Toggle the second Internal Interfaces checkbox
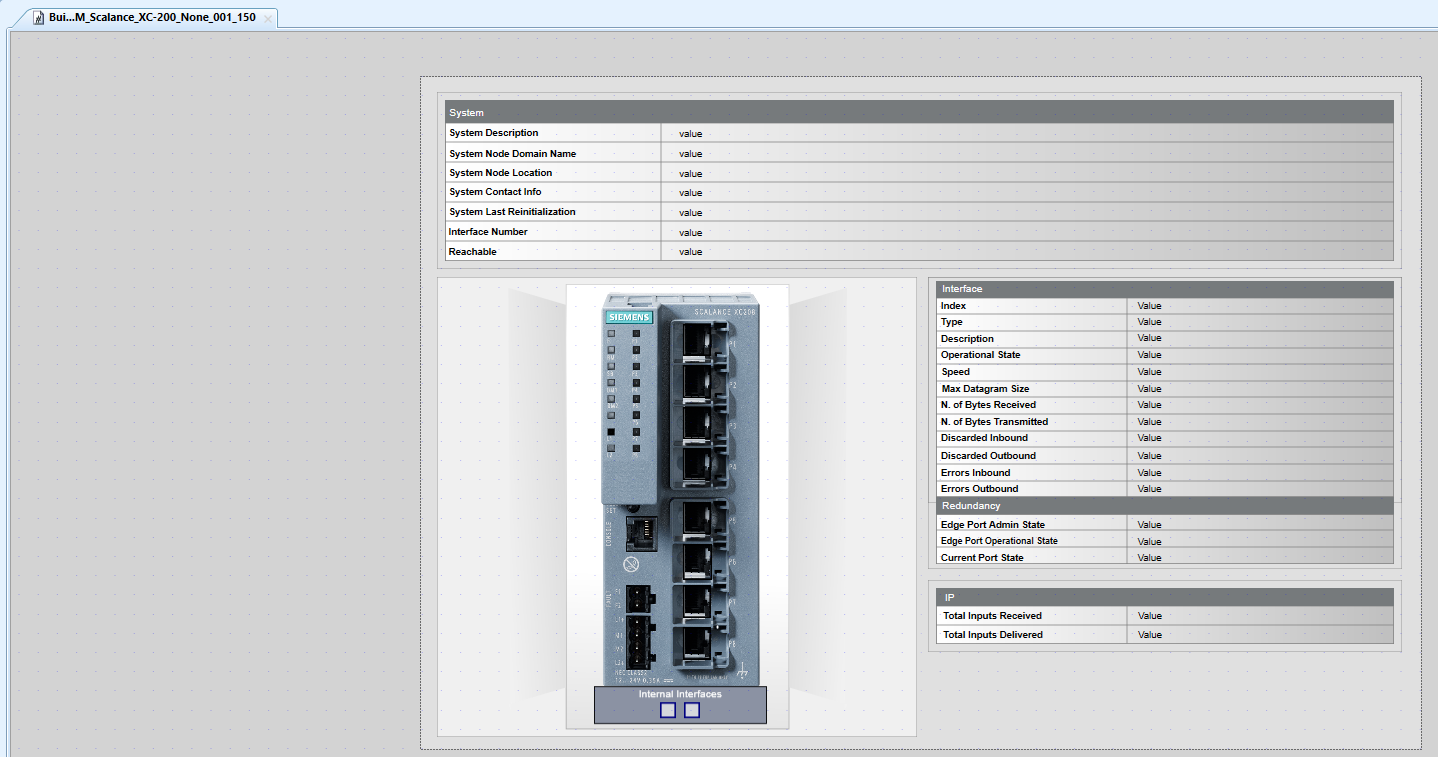The width and height of the screenshot is (1438, 757). pos(692,709)
